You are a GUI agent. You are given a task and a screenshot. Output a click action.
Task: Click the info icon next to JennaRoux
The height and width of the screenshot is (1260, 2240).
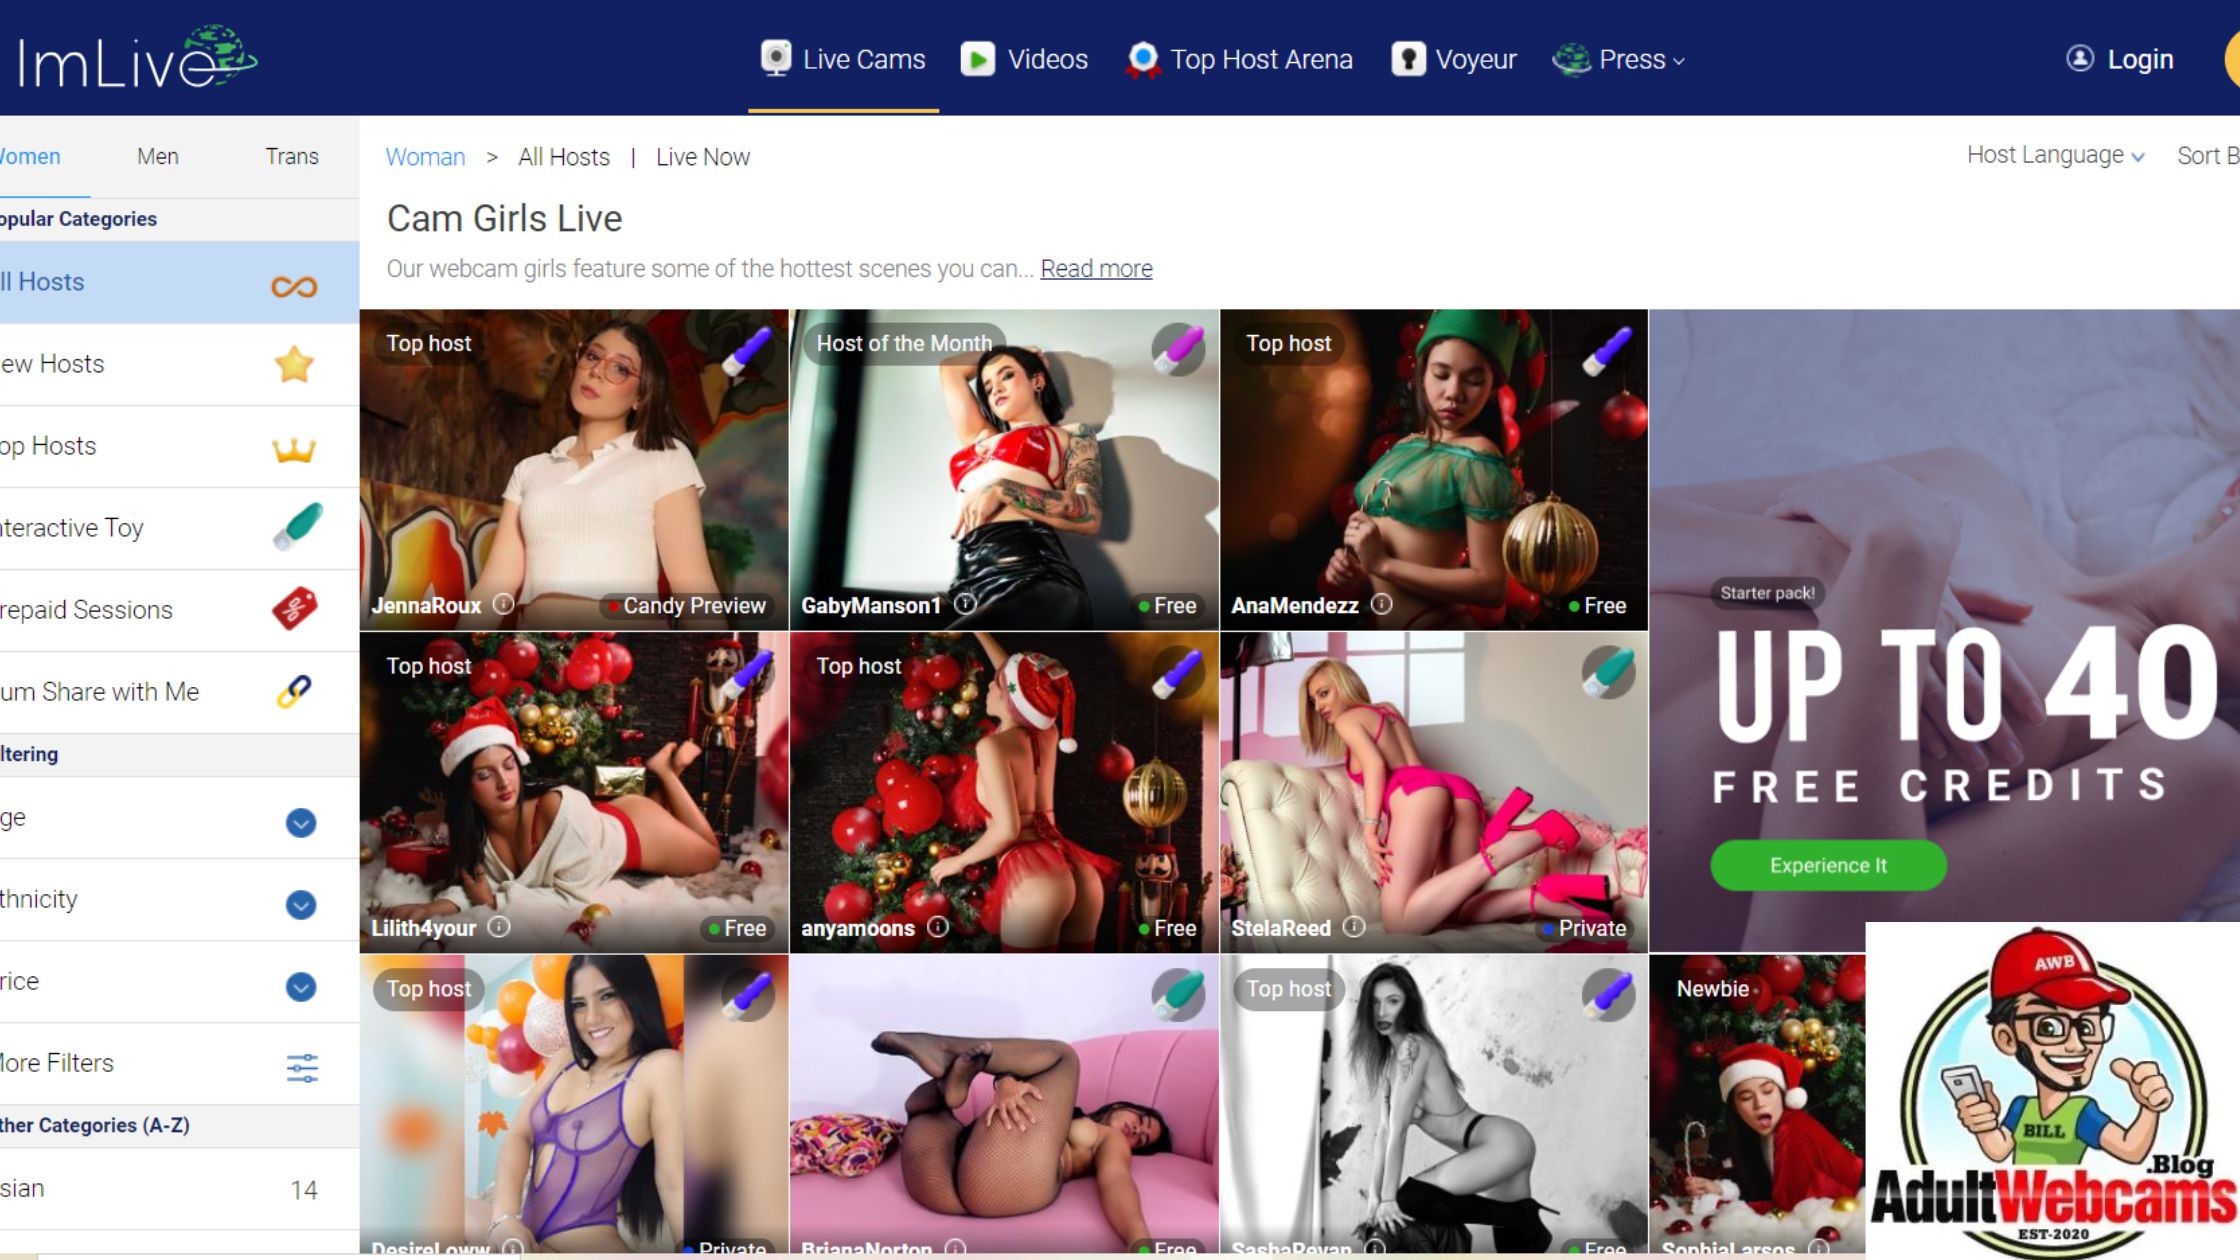click(504, 604)
